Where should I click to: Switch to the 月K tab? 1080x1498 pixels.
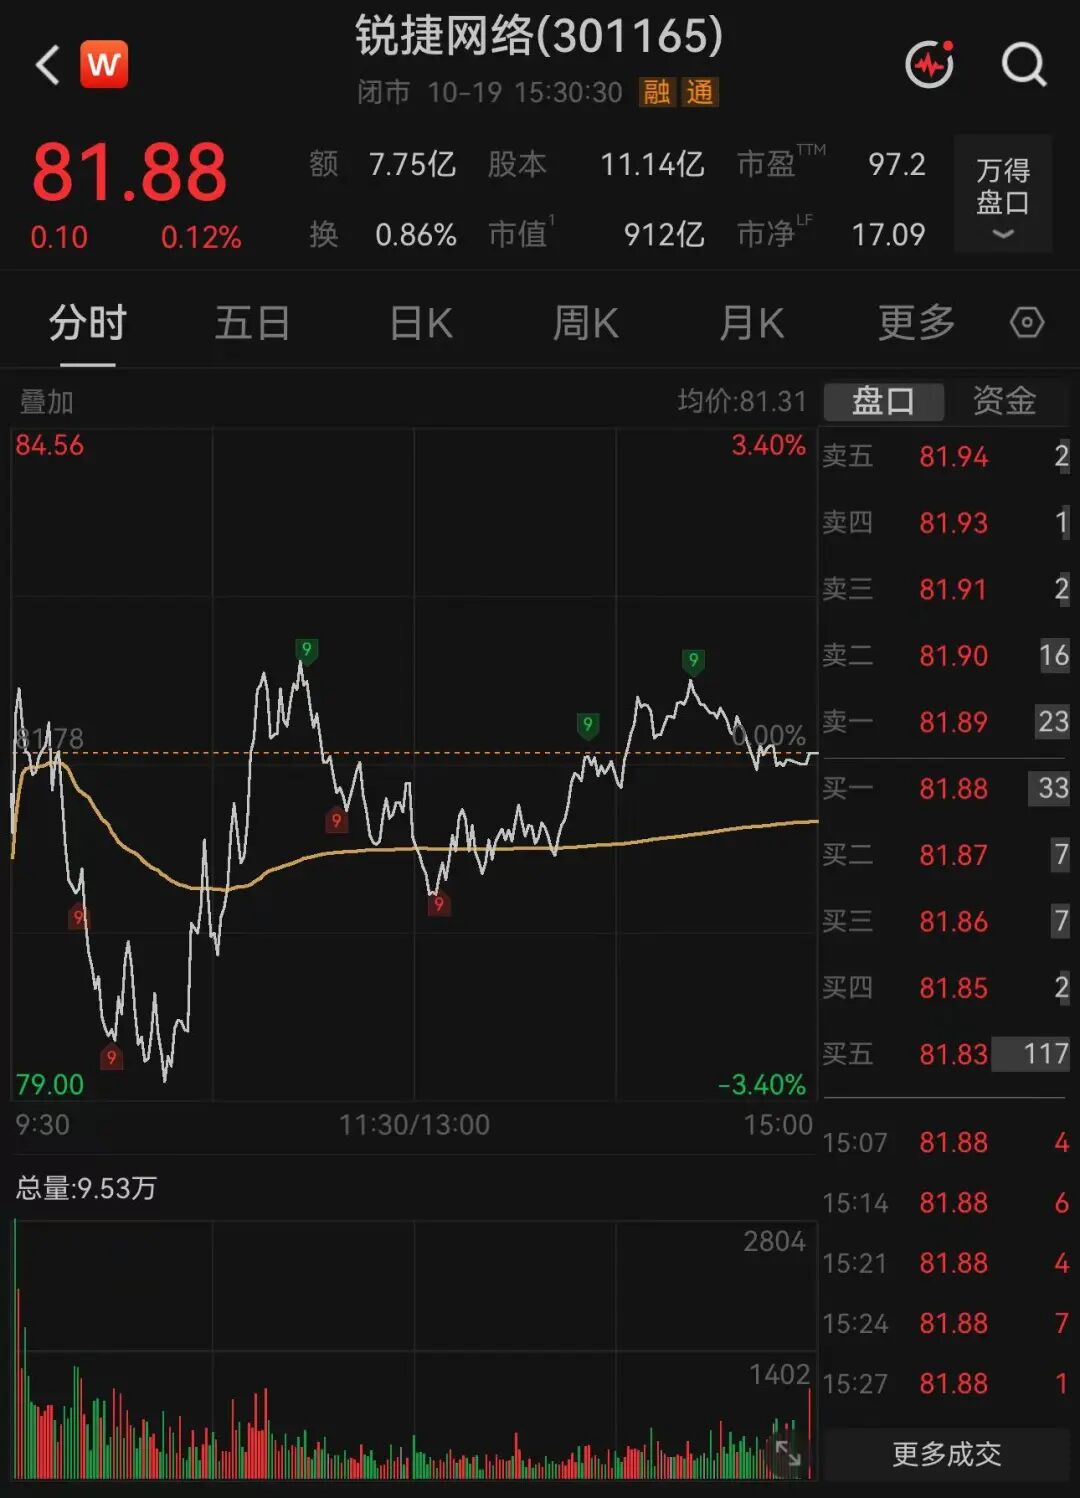coord(752,323)
